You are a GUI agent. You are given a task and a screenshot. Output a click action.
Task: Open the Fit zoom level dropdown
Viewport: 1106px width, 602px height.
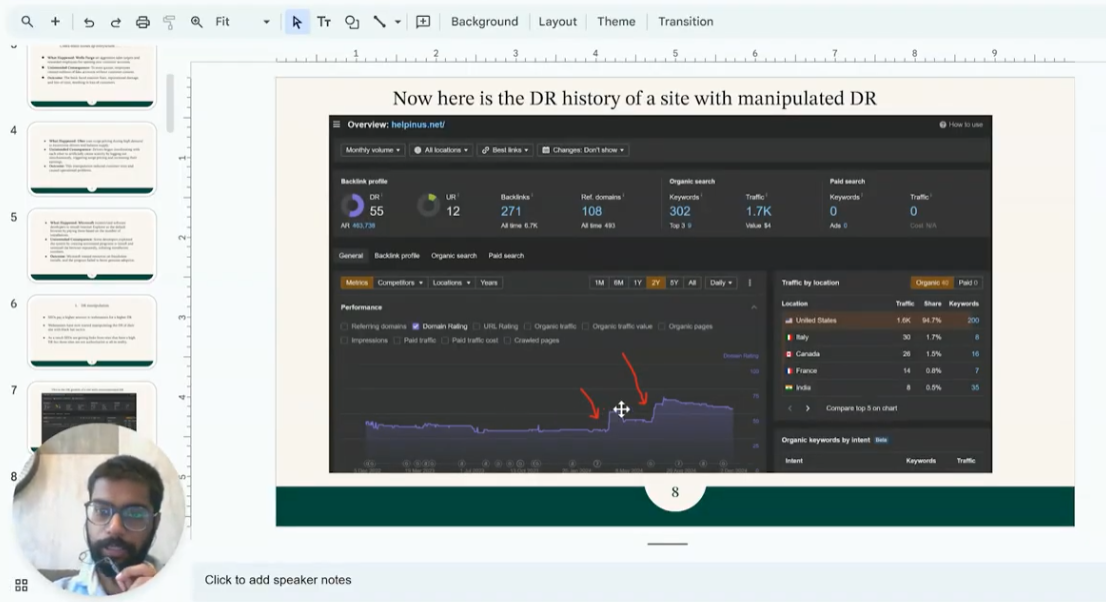click(244, 21)
